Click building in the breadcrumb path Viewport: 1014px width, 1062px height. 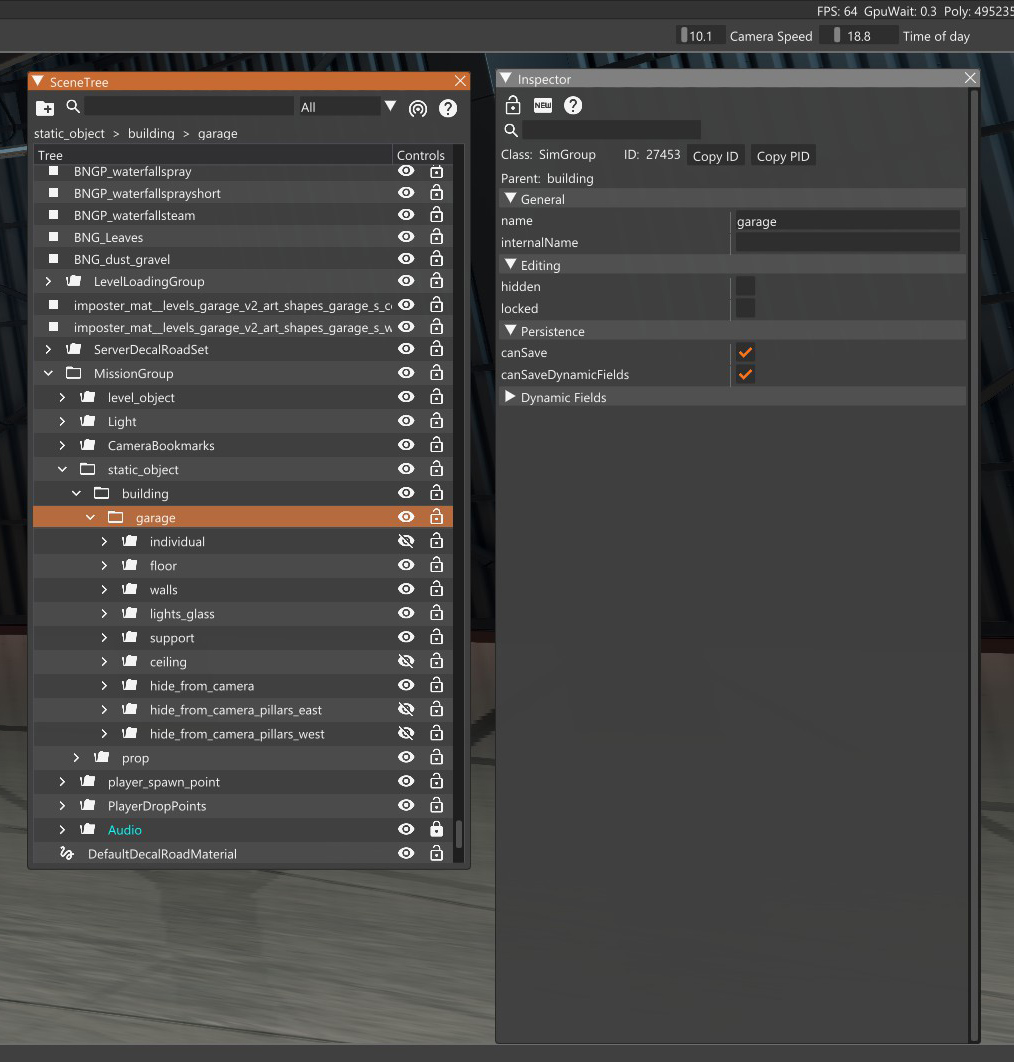click(x=151, y=133)
